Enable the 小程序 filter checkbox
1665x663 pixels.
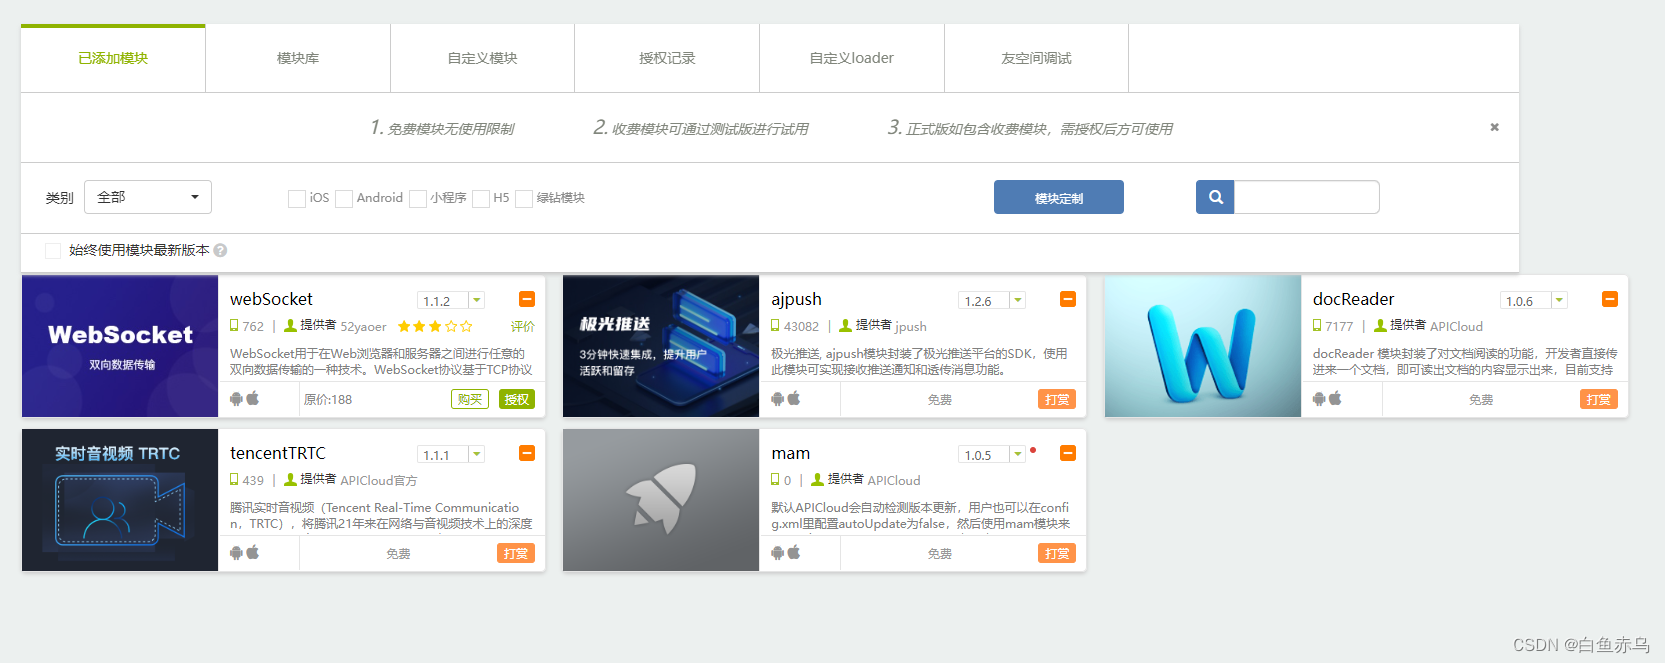point(418,198)
